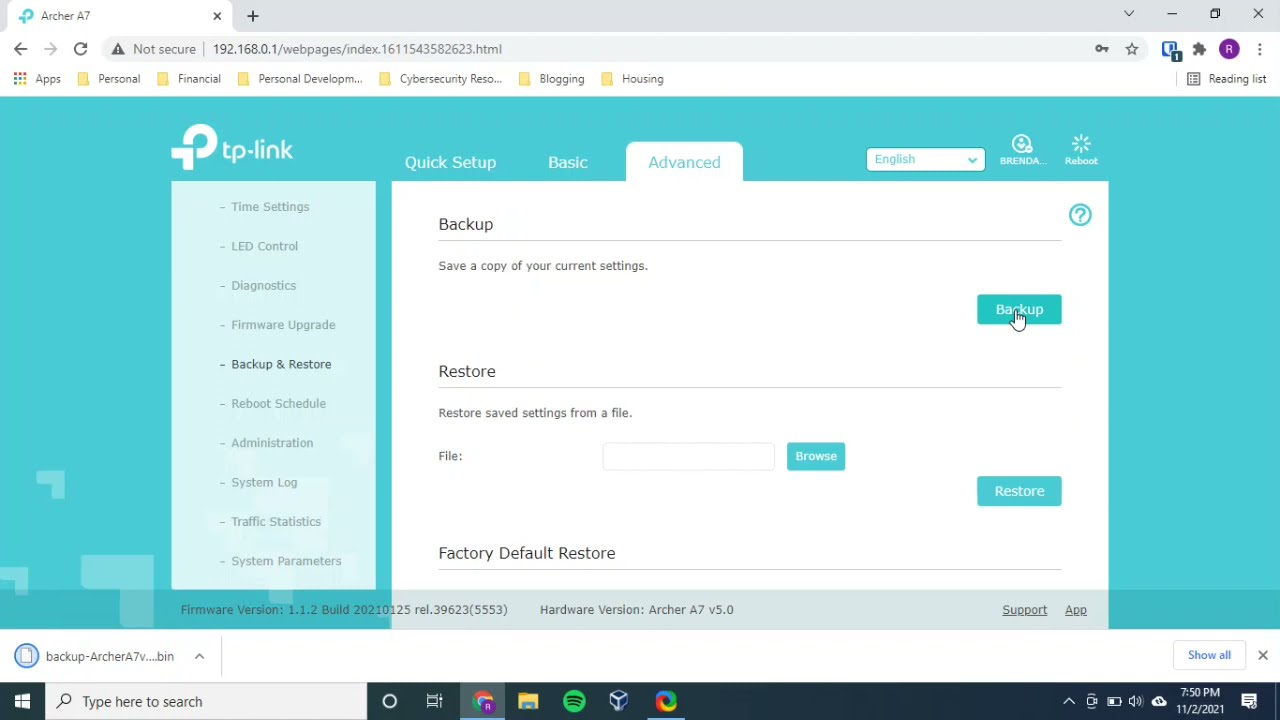Click the volume speaker tray icon
The height and width of the screenshot is (720, 1280).
[1136, 701]
